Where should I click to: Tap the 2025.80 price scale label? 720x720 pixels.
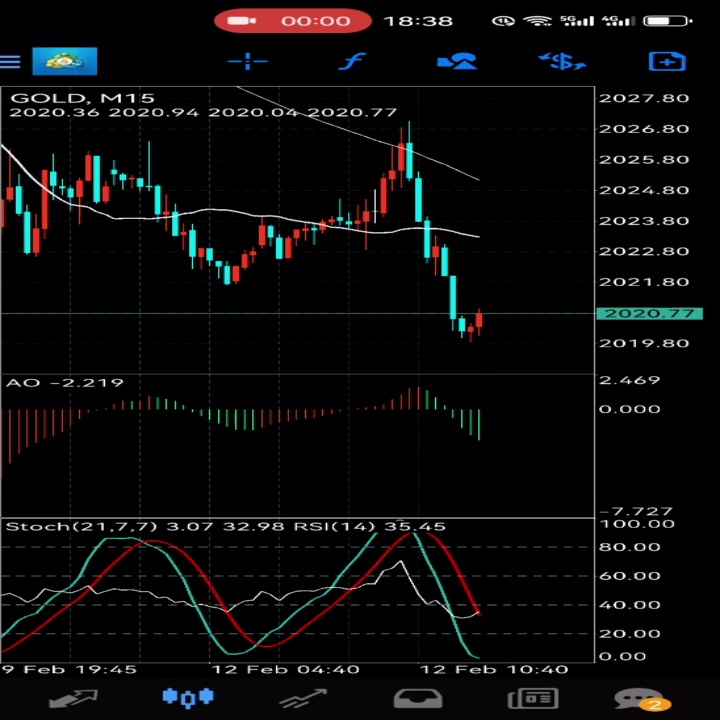644,159
